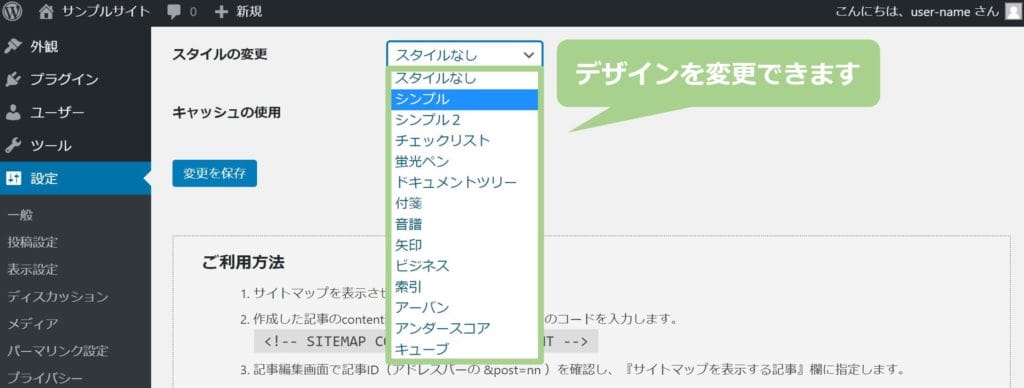Click the plus icon for 新規
This screenshot has height=388, width=1024.
pyautogui.click(x=221, y=12)
